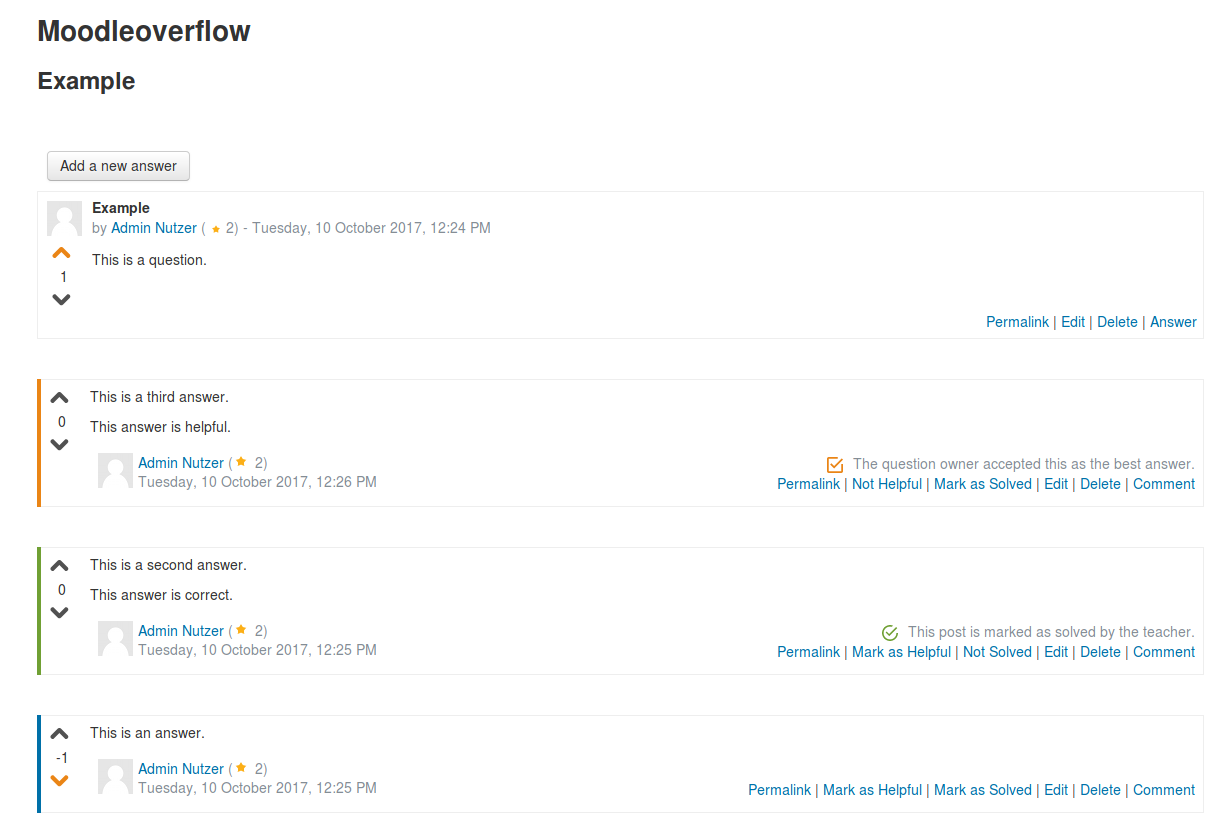This screenshot has width=1216, height=837.
Task: Edit the Example question post
Action: [x=1072, y=322]
